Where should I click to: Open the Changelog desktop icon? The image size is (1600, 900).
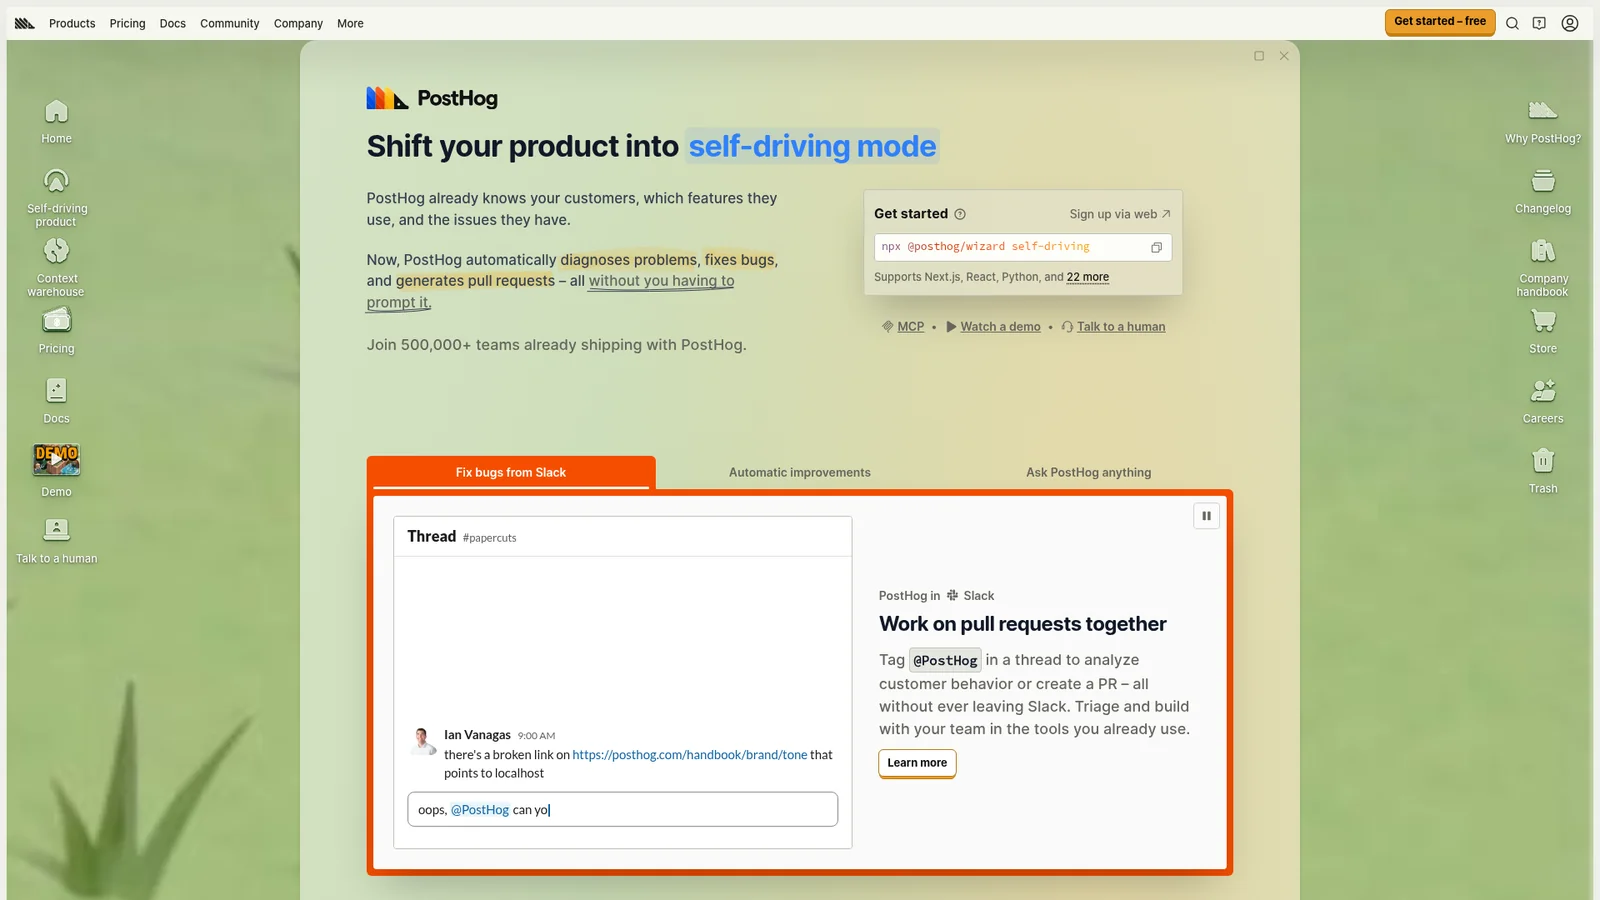(x=1543, y=191)
